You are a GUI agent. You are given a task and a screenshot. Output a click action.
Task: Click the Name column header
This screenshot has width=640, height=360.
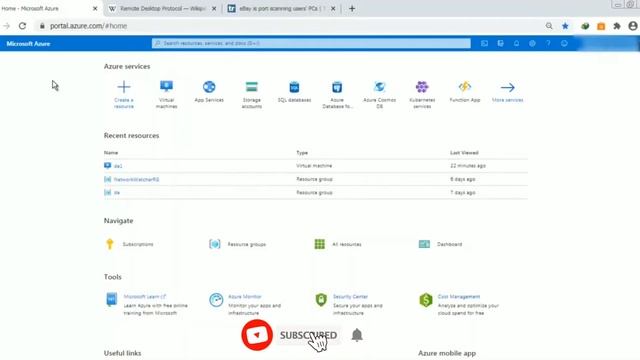[x=111, y=153]
